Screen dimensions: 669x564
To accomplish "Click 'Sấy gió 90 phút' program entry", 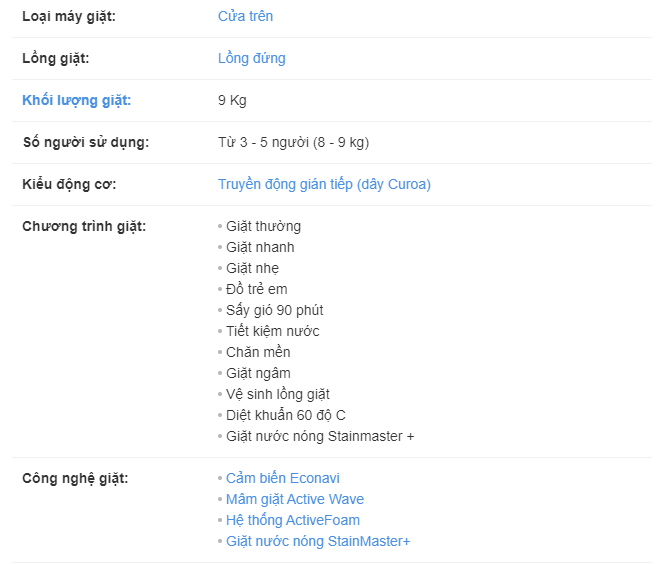I will [x=275, y=310].
